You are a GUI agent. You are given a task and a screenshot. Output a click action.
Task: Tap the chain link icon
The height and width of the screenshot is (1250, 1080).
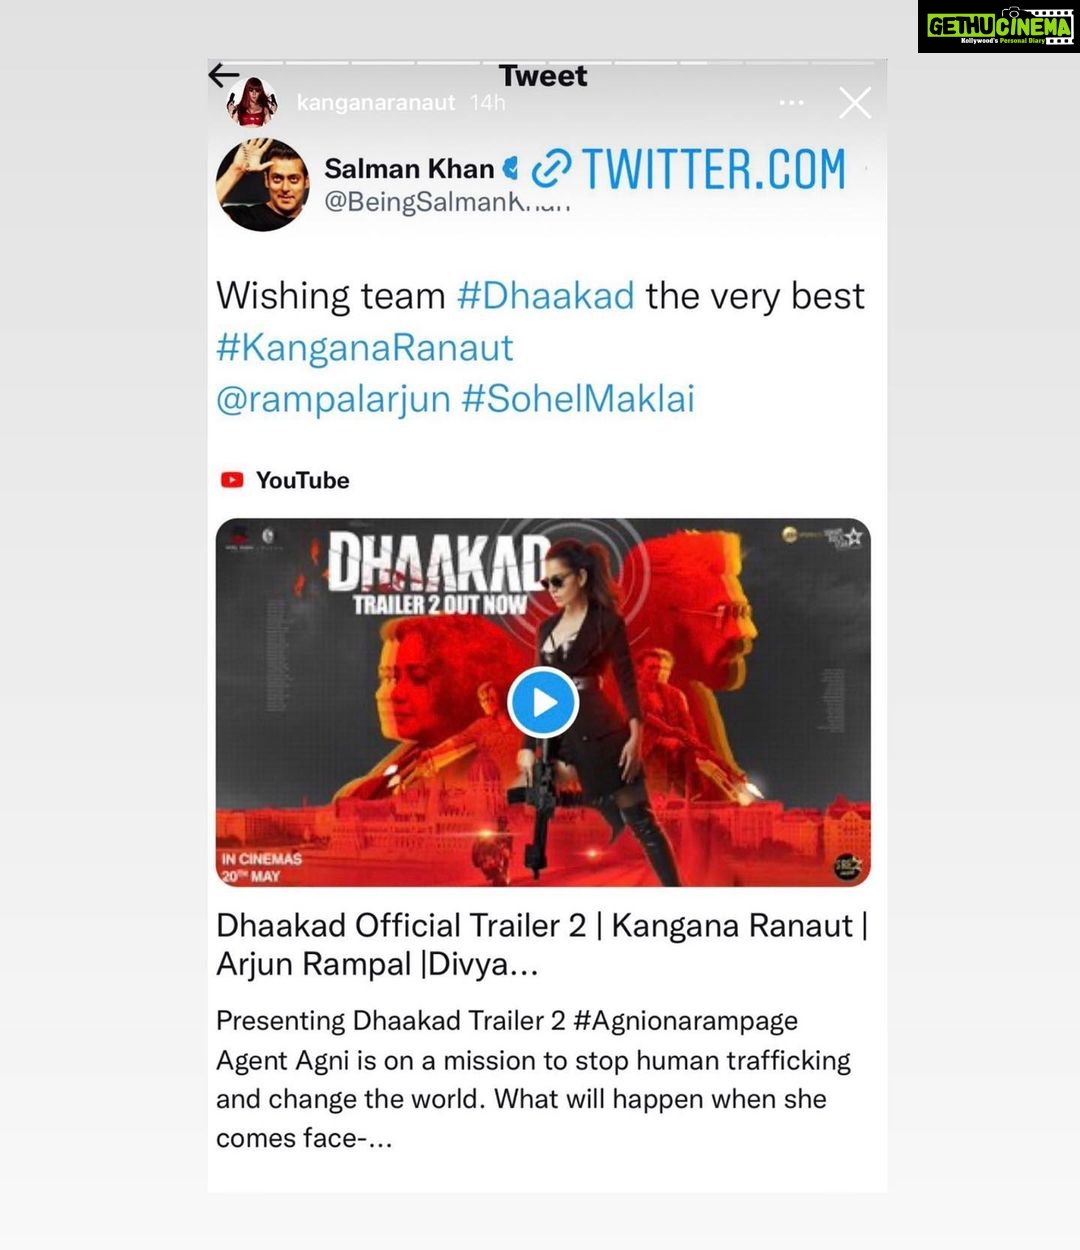click(551, 170)
